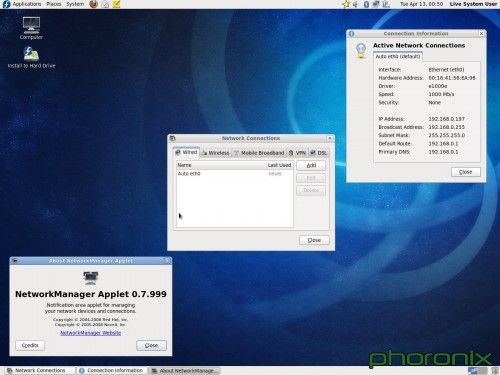
Task: Click the hardware address value 00:16:41:58:EA:98
Action: click(452, 78)
